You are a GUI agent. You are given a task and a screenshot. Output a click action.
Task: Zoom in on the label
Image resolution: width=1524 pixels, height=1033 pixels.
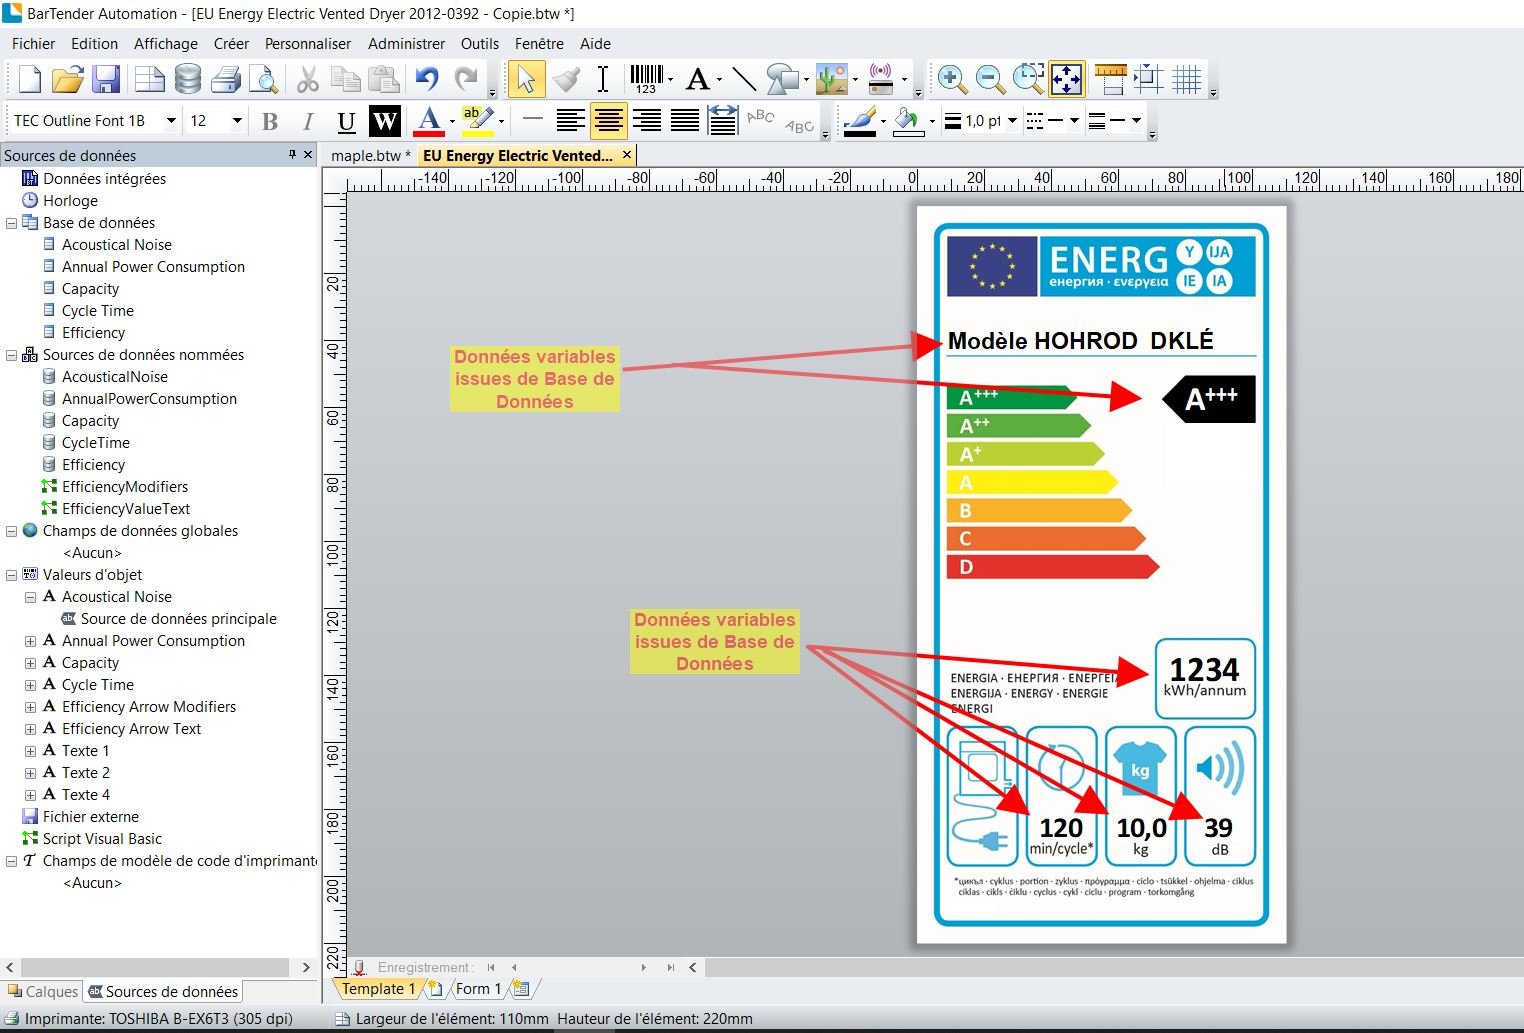click(x=951, y=79)
